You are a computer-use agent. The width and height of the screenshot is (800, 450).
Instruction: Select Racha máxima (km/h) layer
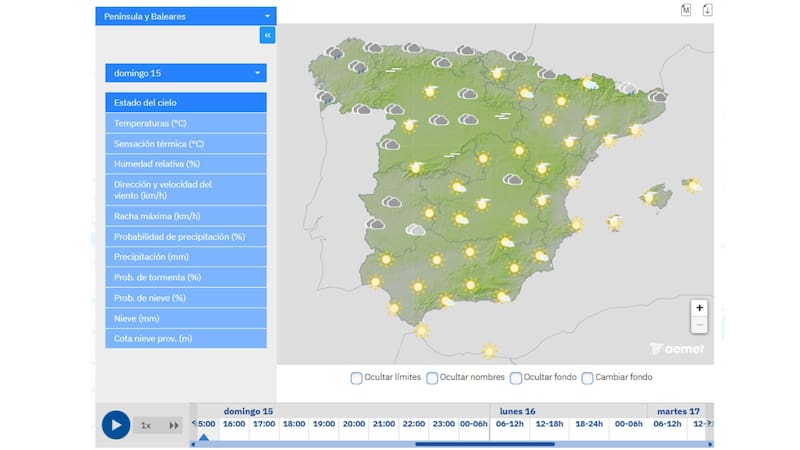point(186,216)
